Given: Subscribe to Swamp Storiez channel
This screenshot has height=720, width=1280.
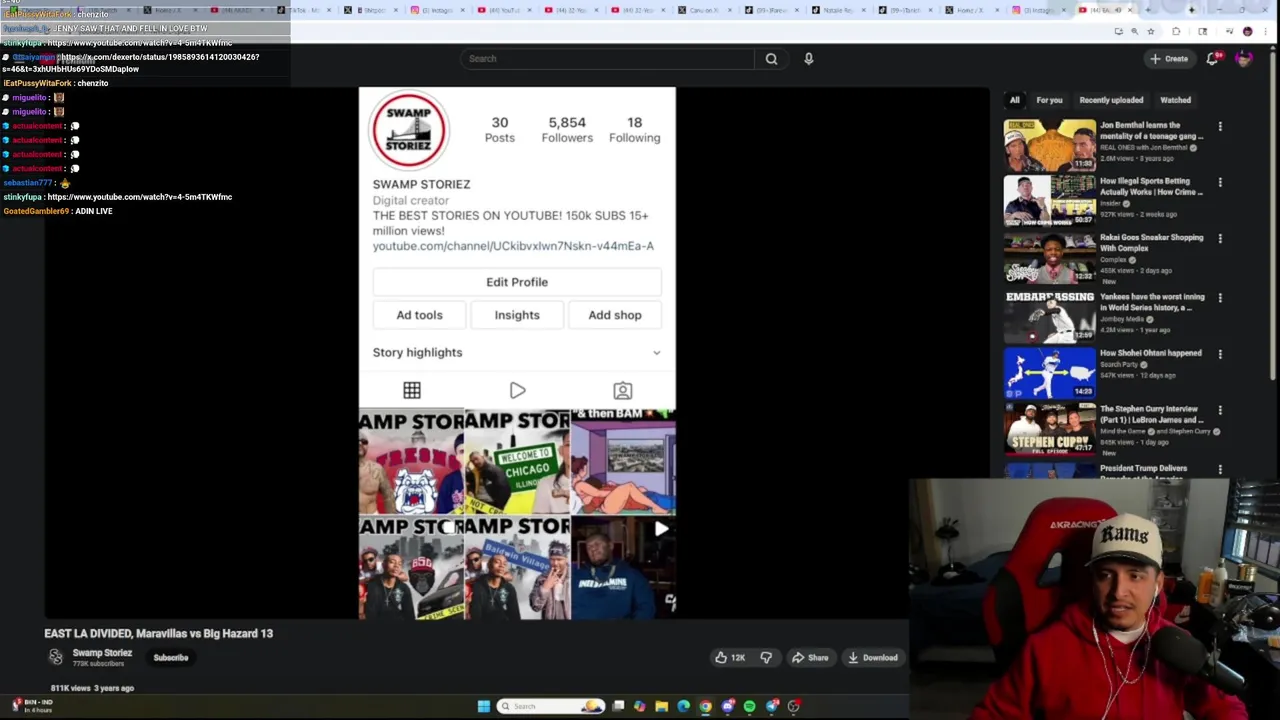Looking at the screenshot, I should [171, 658].
